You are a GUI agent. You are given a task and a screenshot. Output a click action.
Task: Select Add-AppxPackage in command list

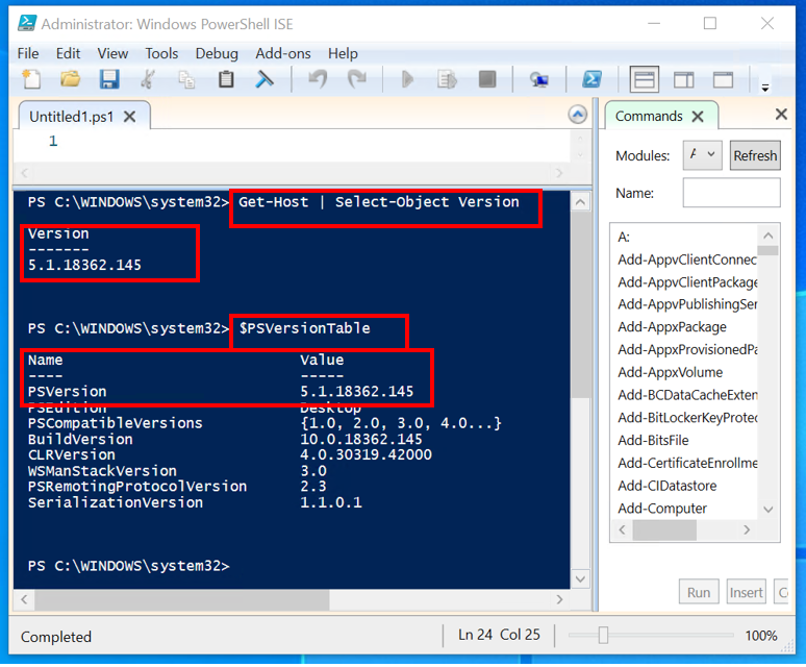pyautogui.click(x=672, y=327)
